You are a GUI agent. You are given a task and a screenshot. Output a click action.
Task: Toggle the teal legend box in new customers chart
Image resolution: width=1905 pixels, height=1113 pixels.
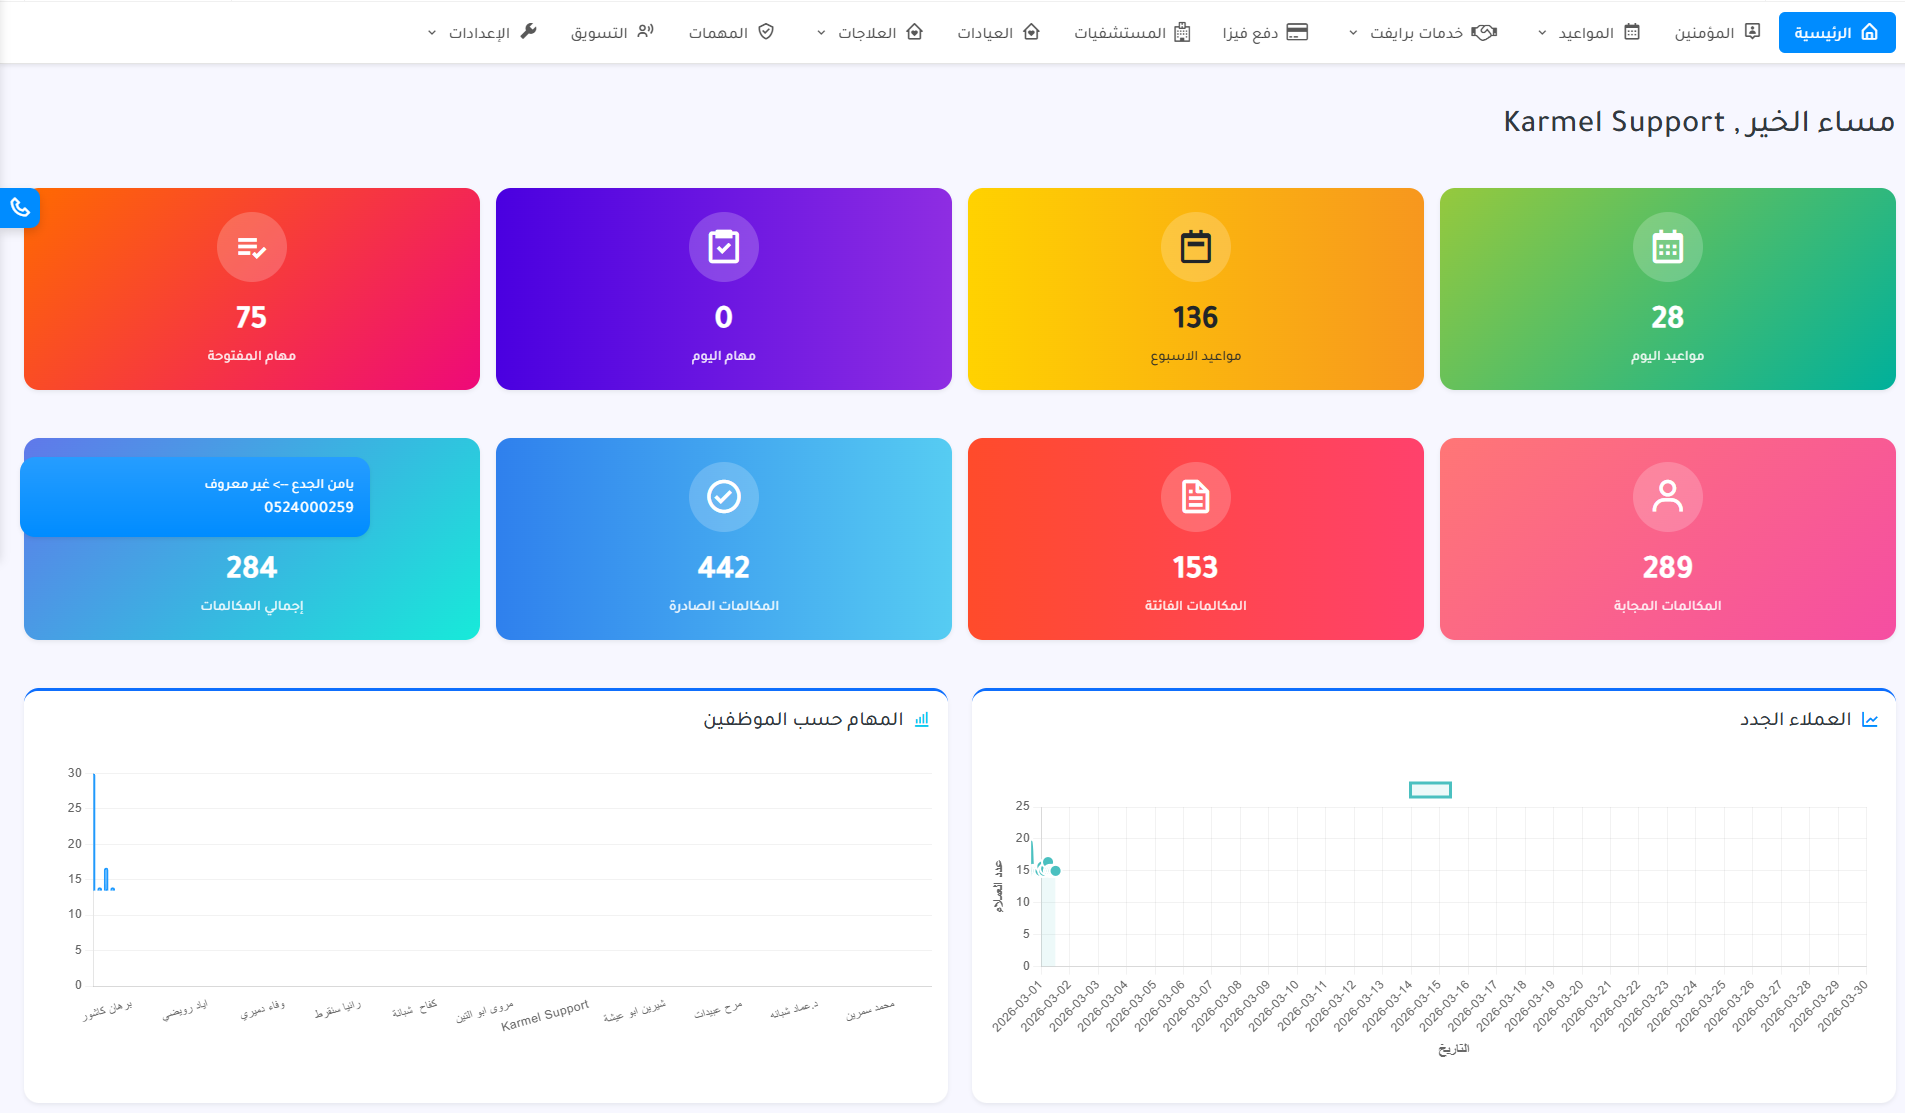(1430, 790)
